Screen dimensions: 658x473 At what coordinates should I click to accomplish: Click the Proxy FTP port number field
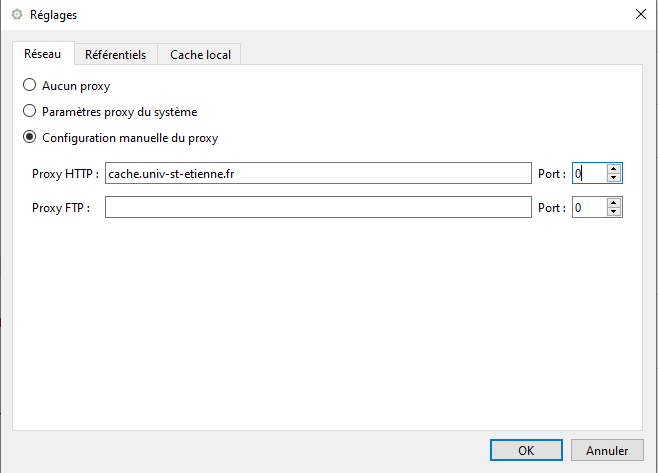point(588,208)
